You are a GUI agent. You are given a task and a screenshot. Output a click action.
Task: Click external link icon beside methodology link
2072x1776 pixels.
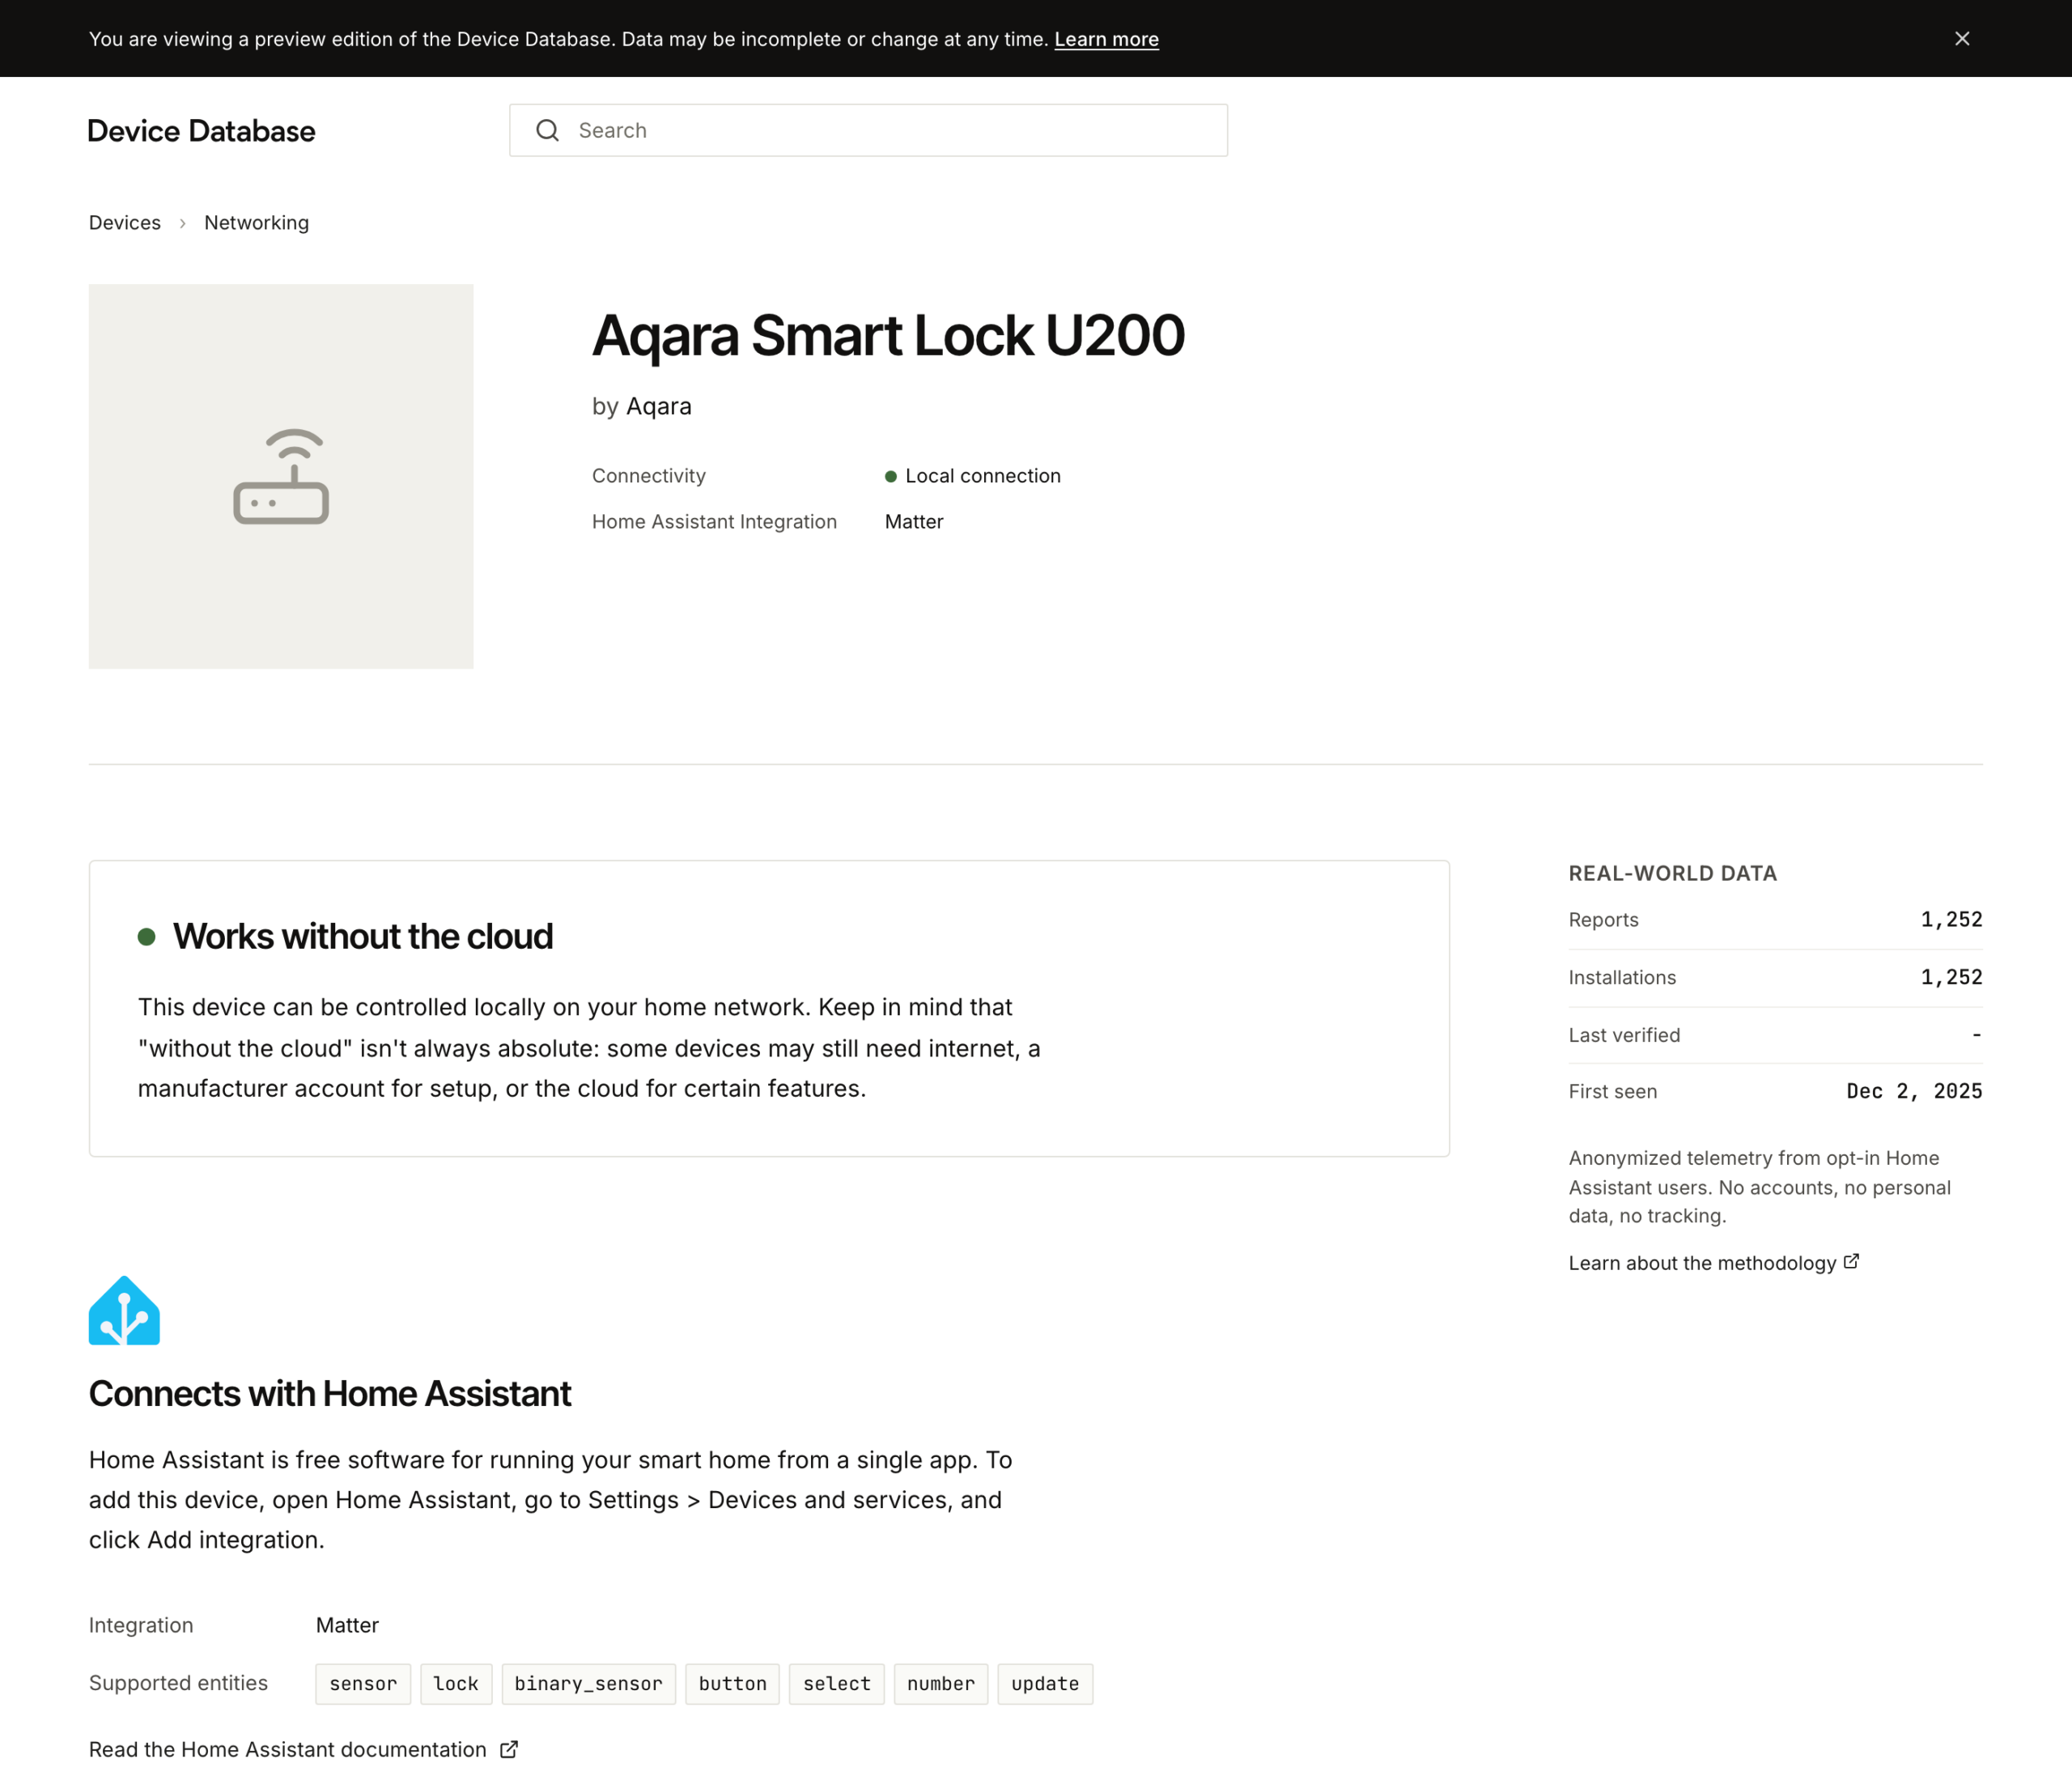pos(1851,1262)
